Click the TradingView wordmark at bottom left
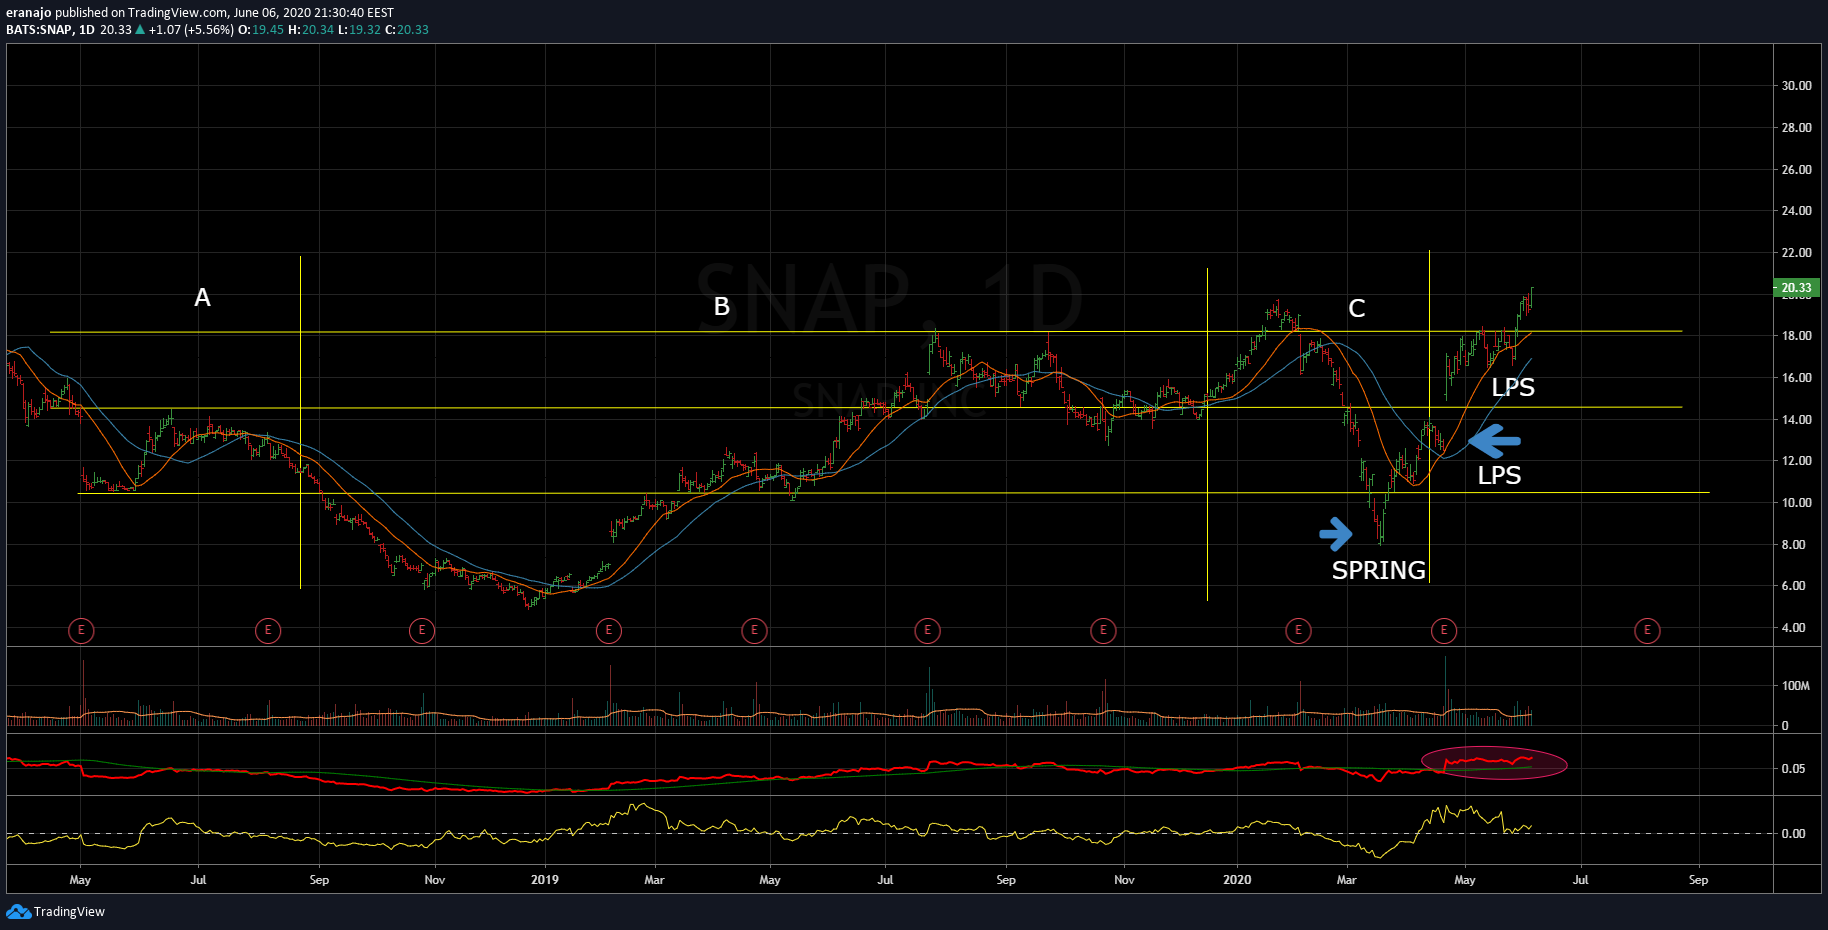Image resolution: width=1828 pixels, height=930 pixels. click(69, 912)
